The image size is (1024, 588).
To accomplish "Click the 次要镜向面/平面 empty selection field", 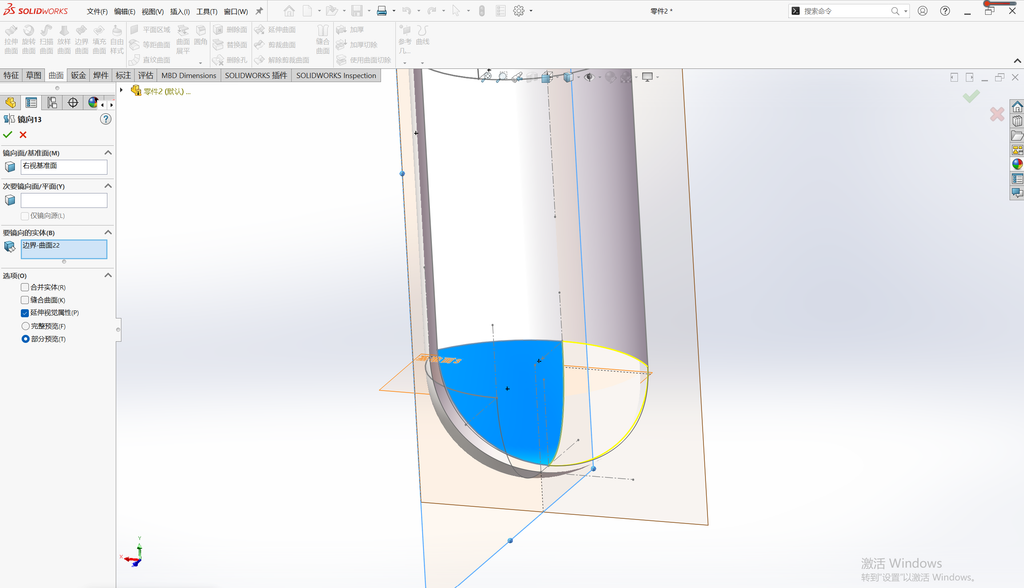I will (64, 200).
